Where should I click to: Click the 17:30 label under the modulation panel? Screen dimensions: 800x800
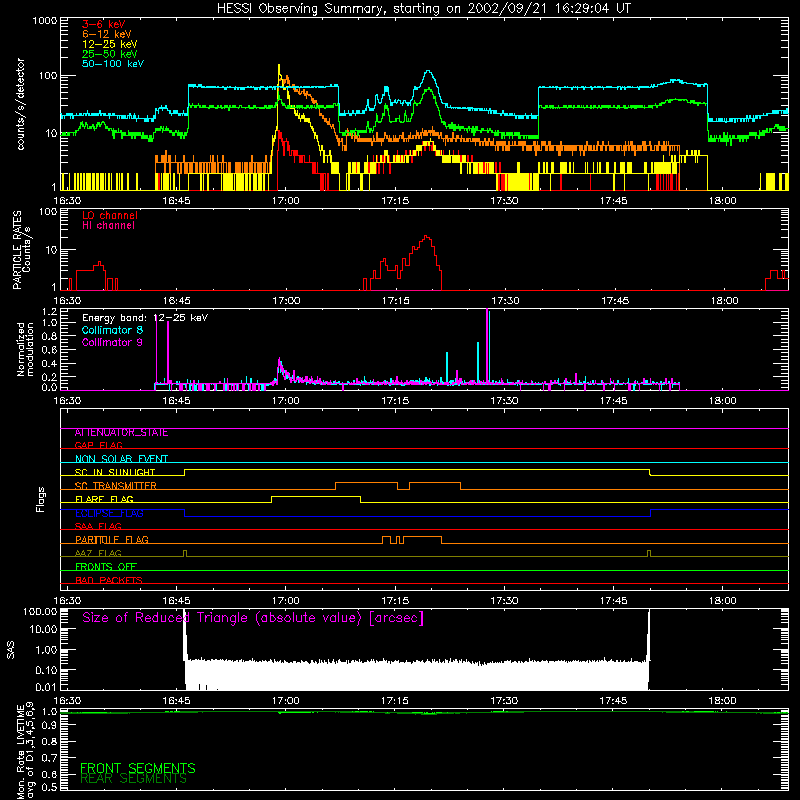505,401
